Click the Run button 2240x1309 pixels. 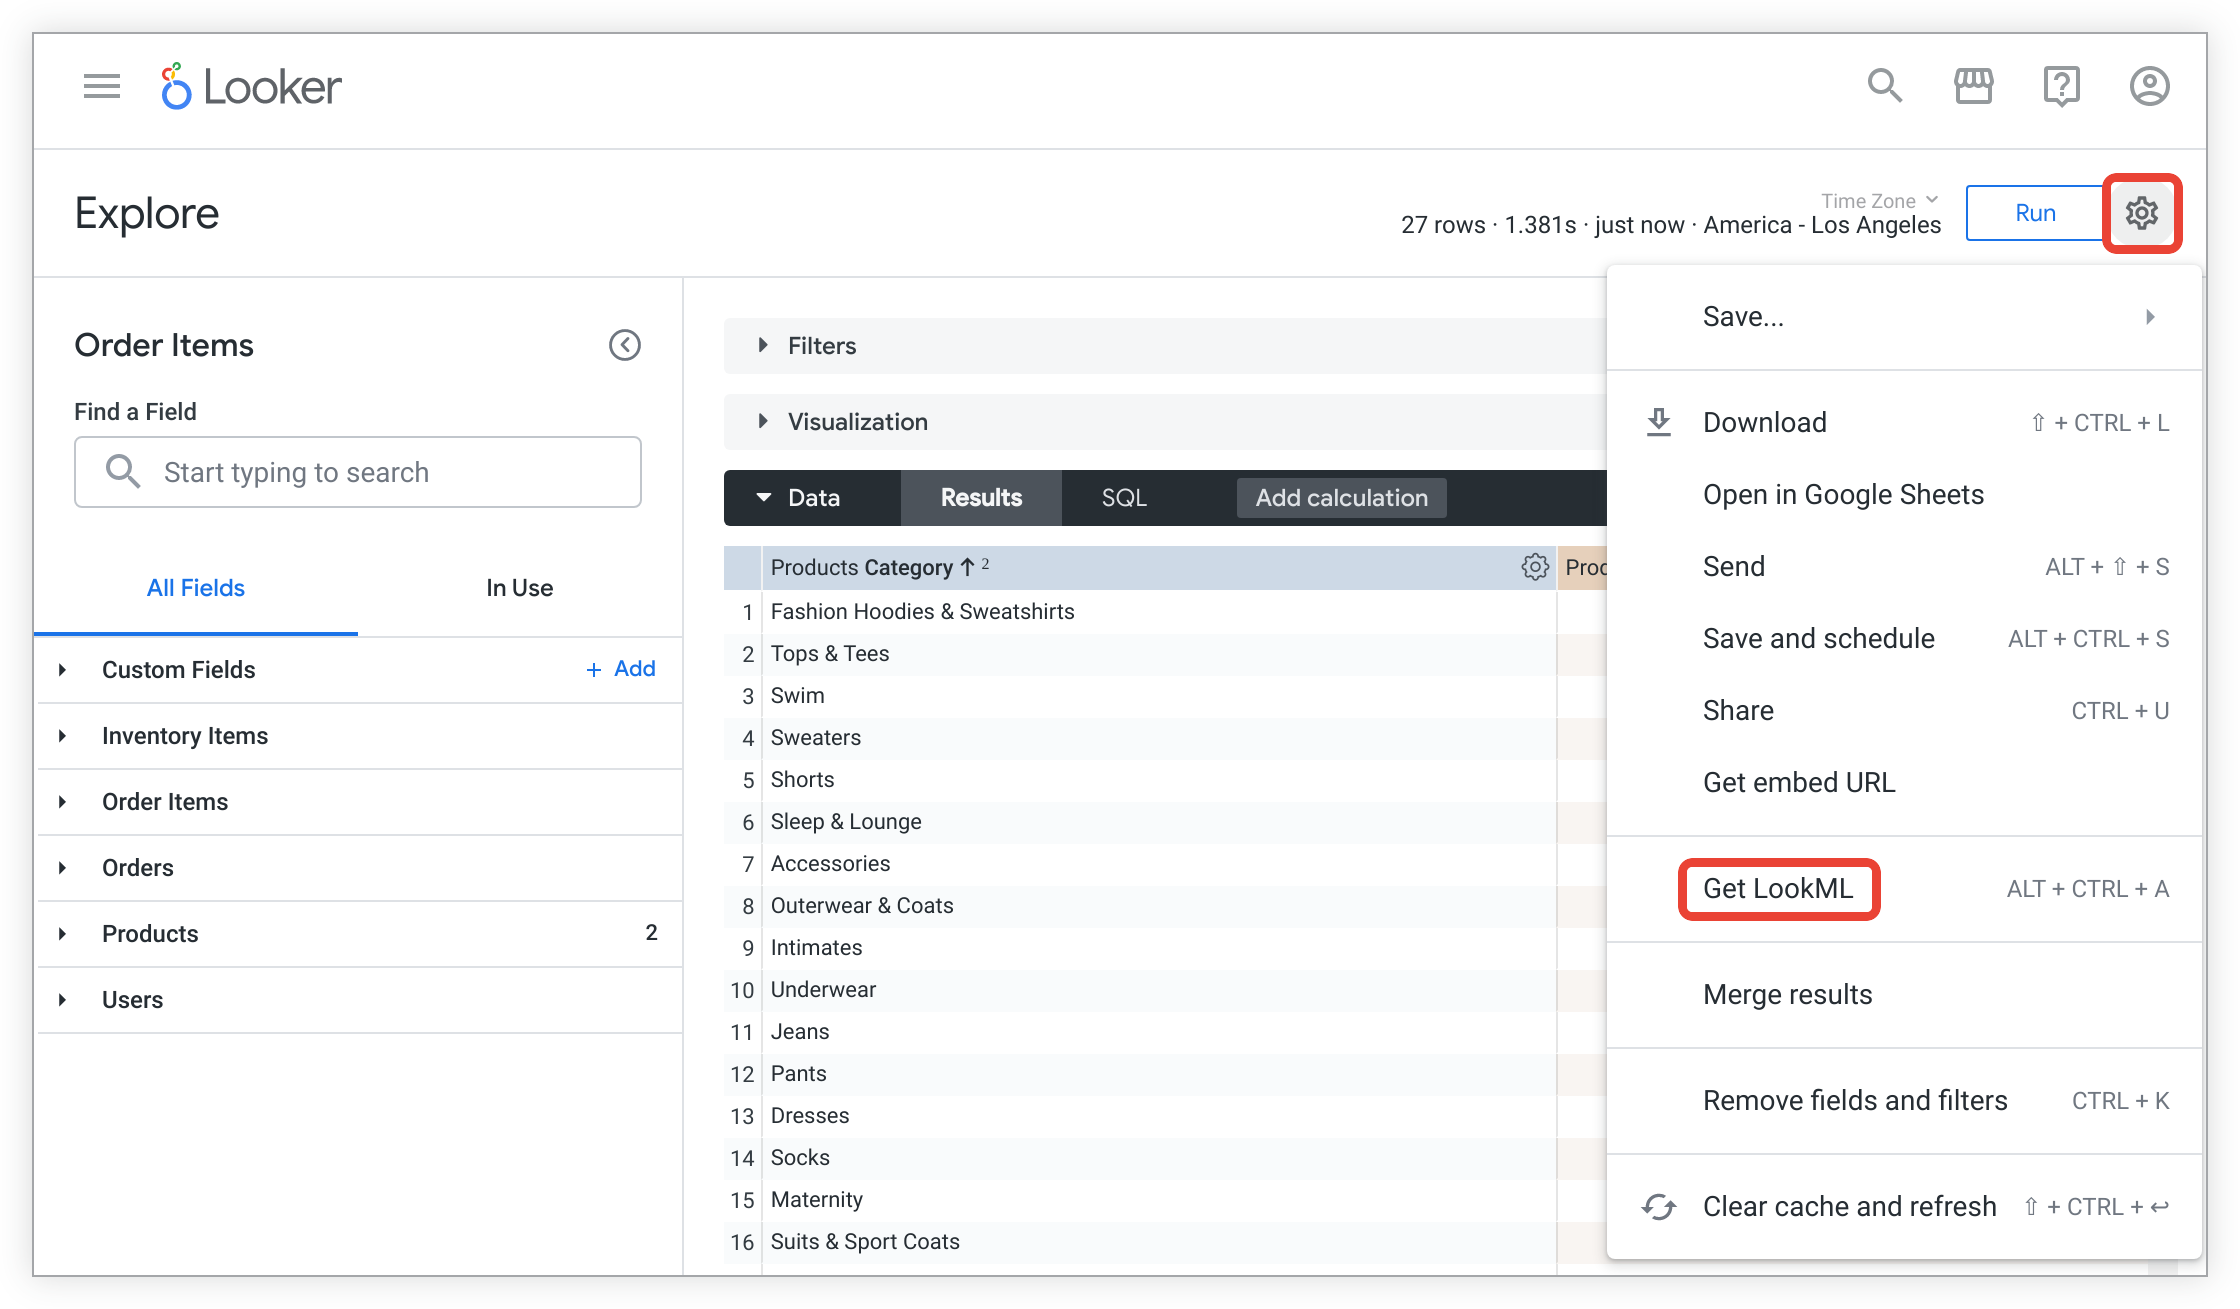pos(2034,213)
